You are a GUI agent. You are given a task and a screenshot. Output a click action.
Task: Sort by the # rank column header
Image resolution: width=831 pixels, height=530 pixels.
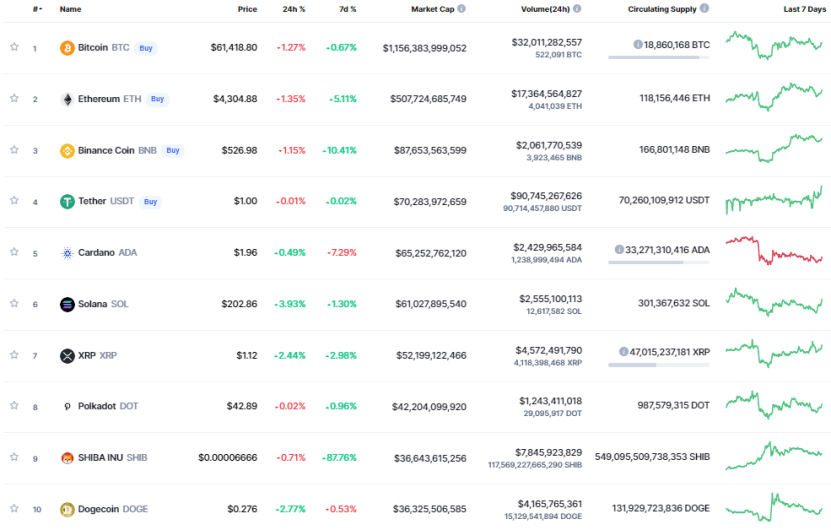point(37,9)
